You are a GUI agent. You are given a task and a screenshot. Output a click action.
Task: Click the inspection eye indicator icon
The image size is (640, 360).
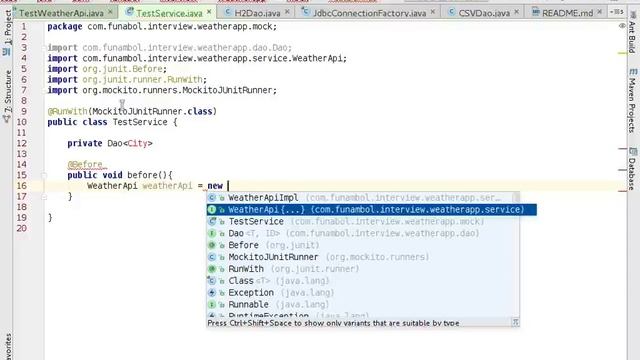pyautogui.click(x=622, y=26)
